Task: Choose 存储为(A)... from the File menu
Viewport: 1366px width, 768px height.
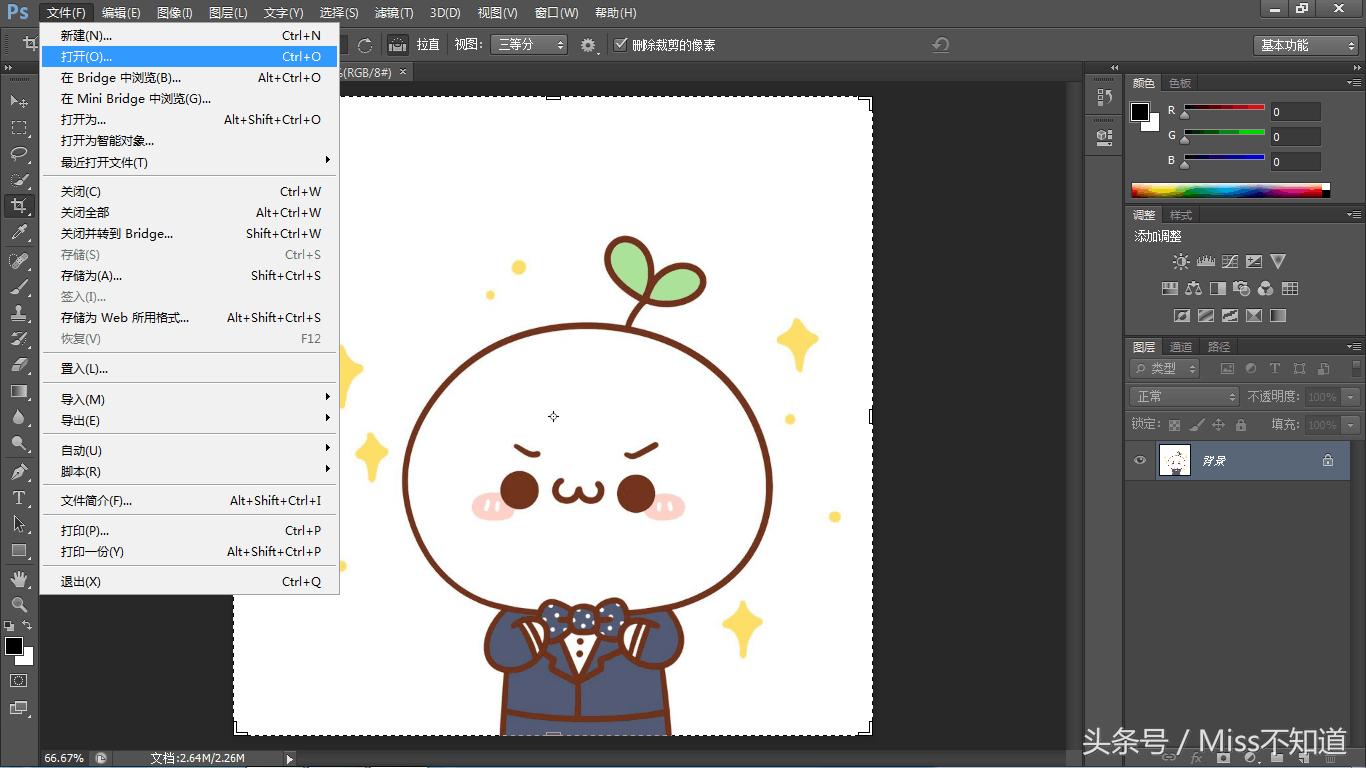Action: 91,275
